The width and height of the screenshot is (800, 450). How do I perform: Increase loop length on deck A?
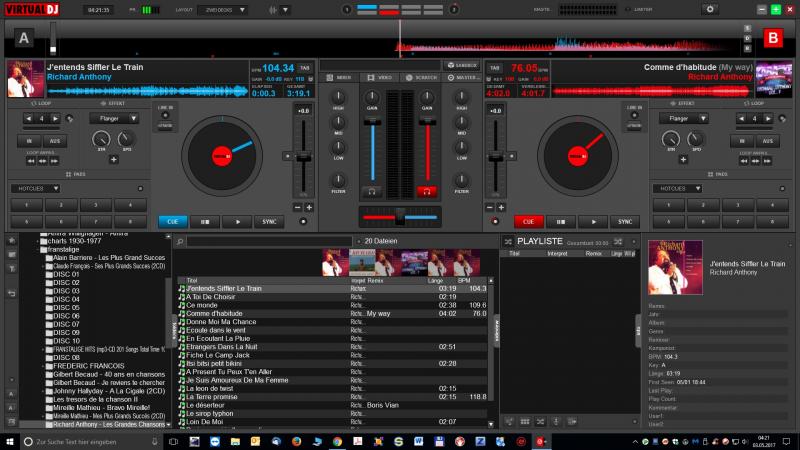click(55, 118)
